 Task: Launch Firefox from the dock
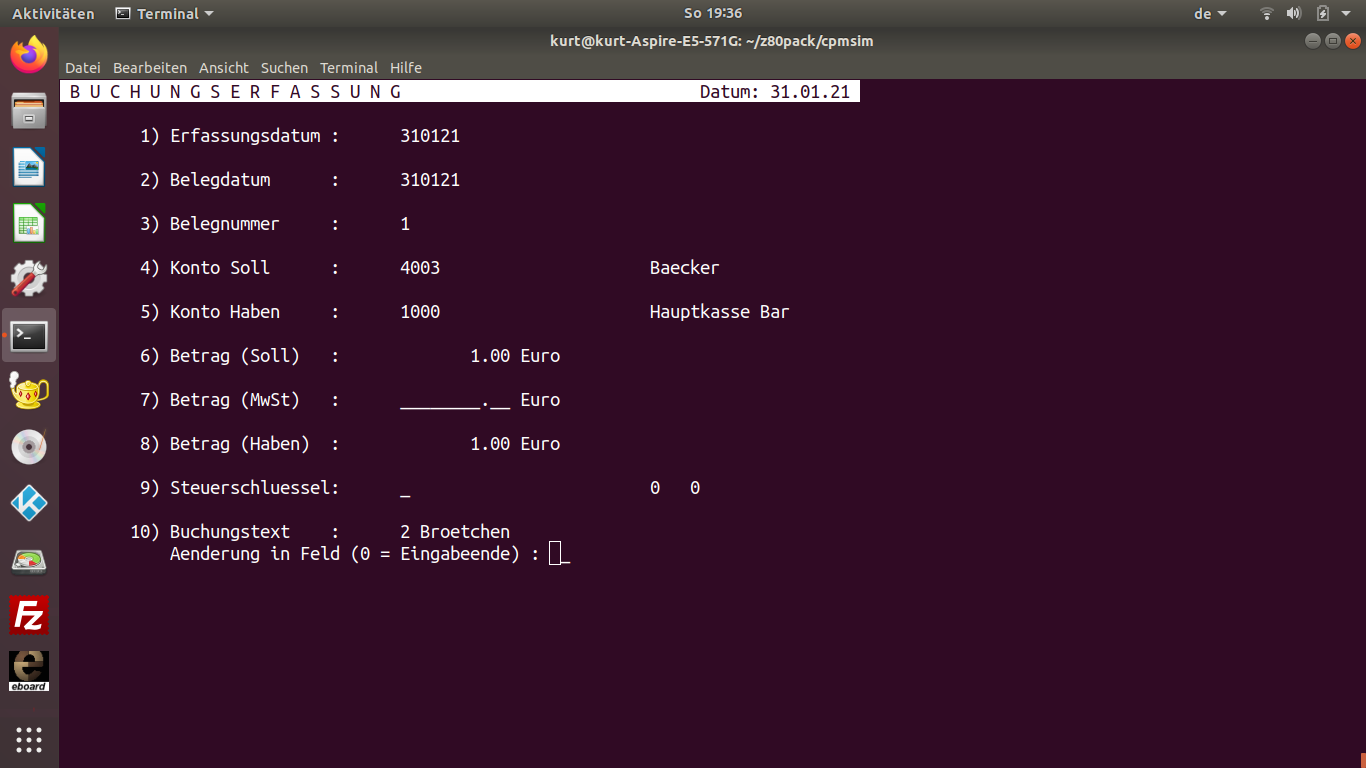[x=29, y=54]
